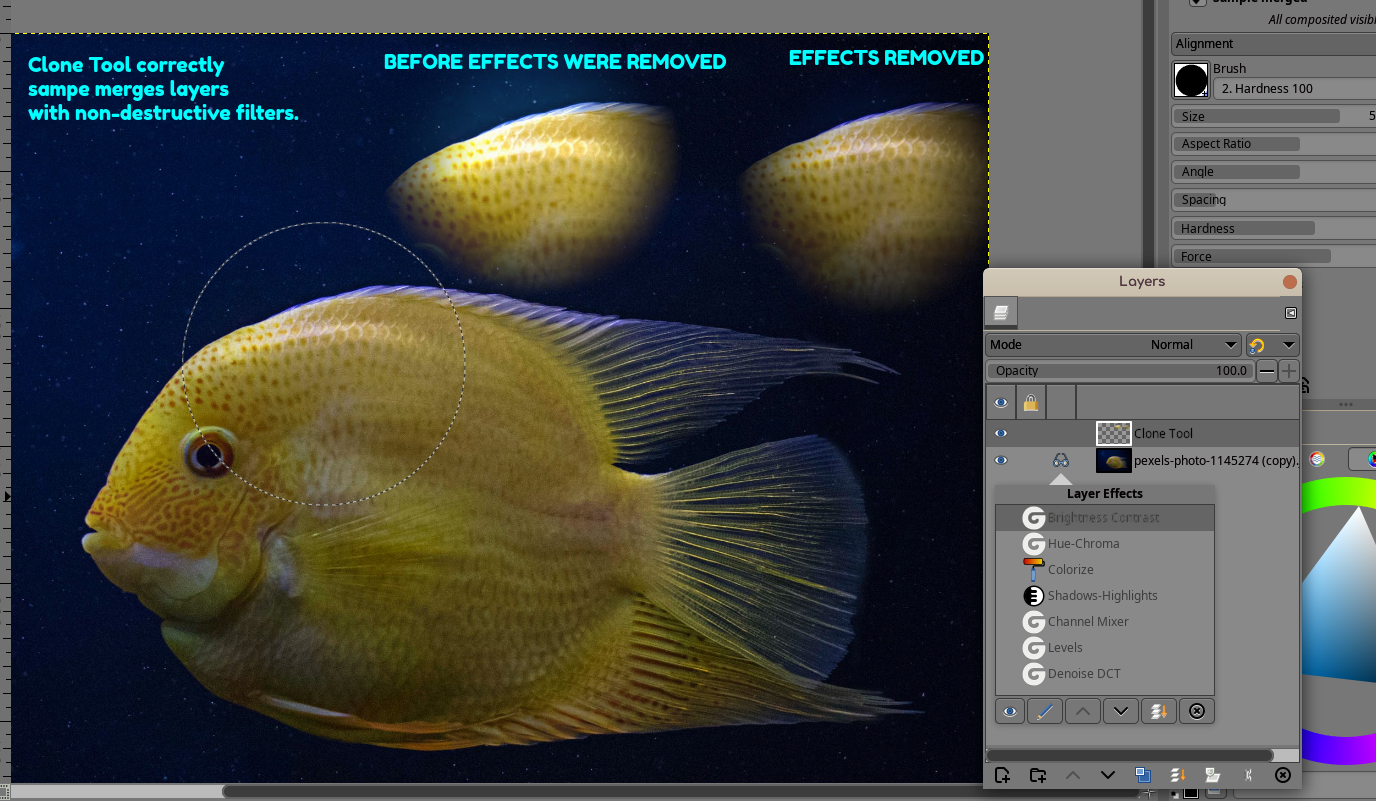
Task: Lower the selected effect in the stack
Action: (x=1120, y=712)
